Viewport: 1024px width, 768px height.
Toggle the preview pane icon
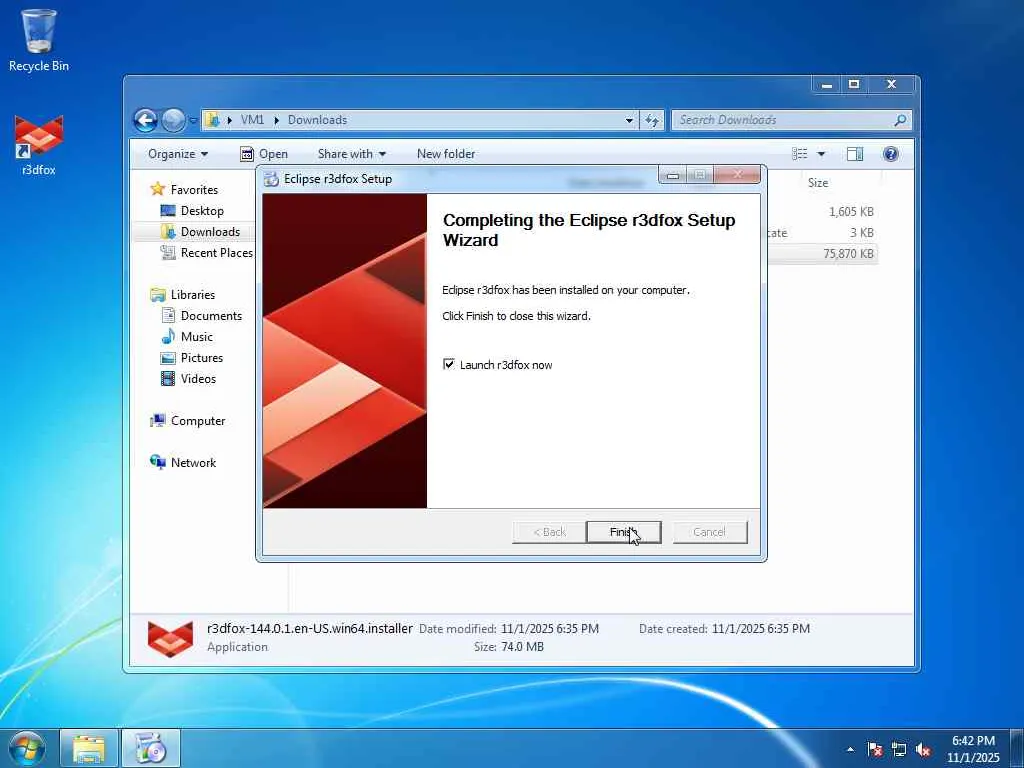point(855,154)
